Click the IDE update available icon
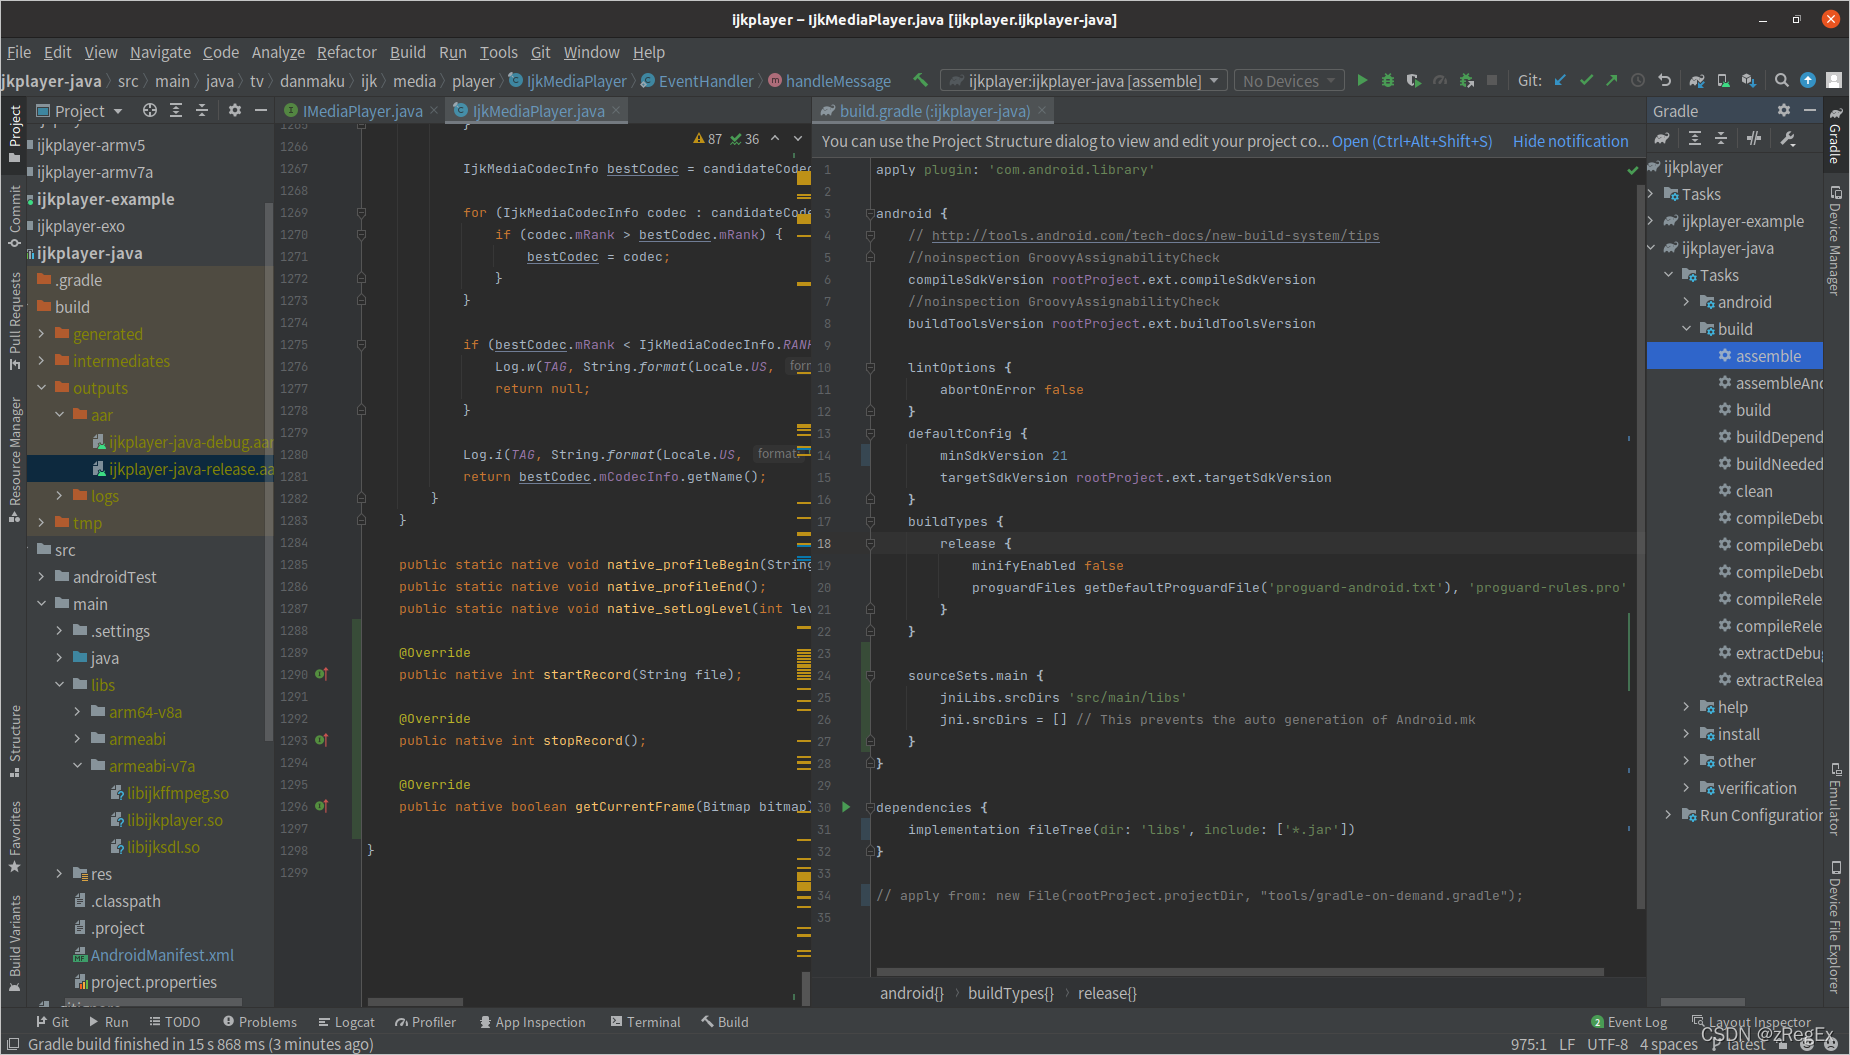The width and height of the screenshot is (1850, 1055). coord(1808,80)
